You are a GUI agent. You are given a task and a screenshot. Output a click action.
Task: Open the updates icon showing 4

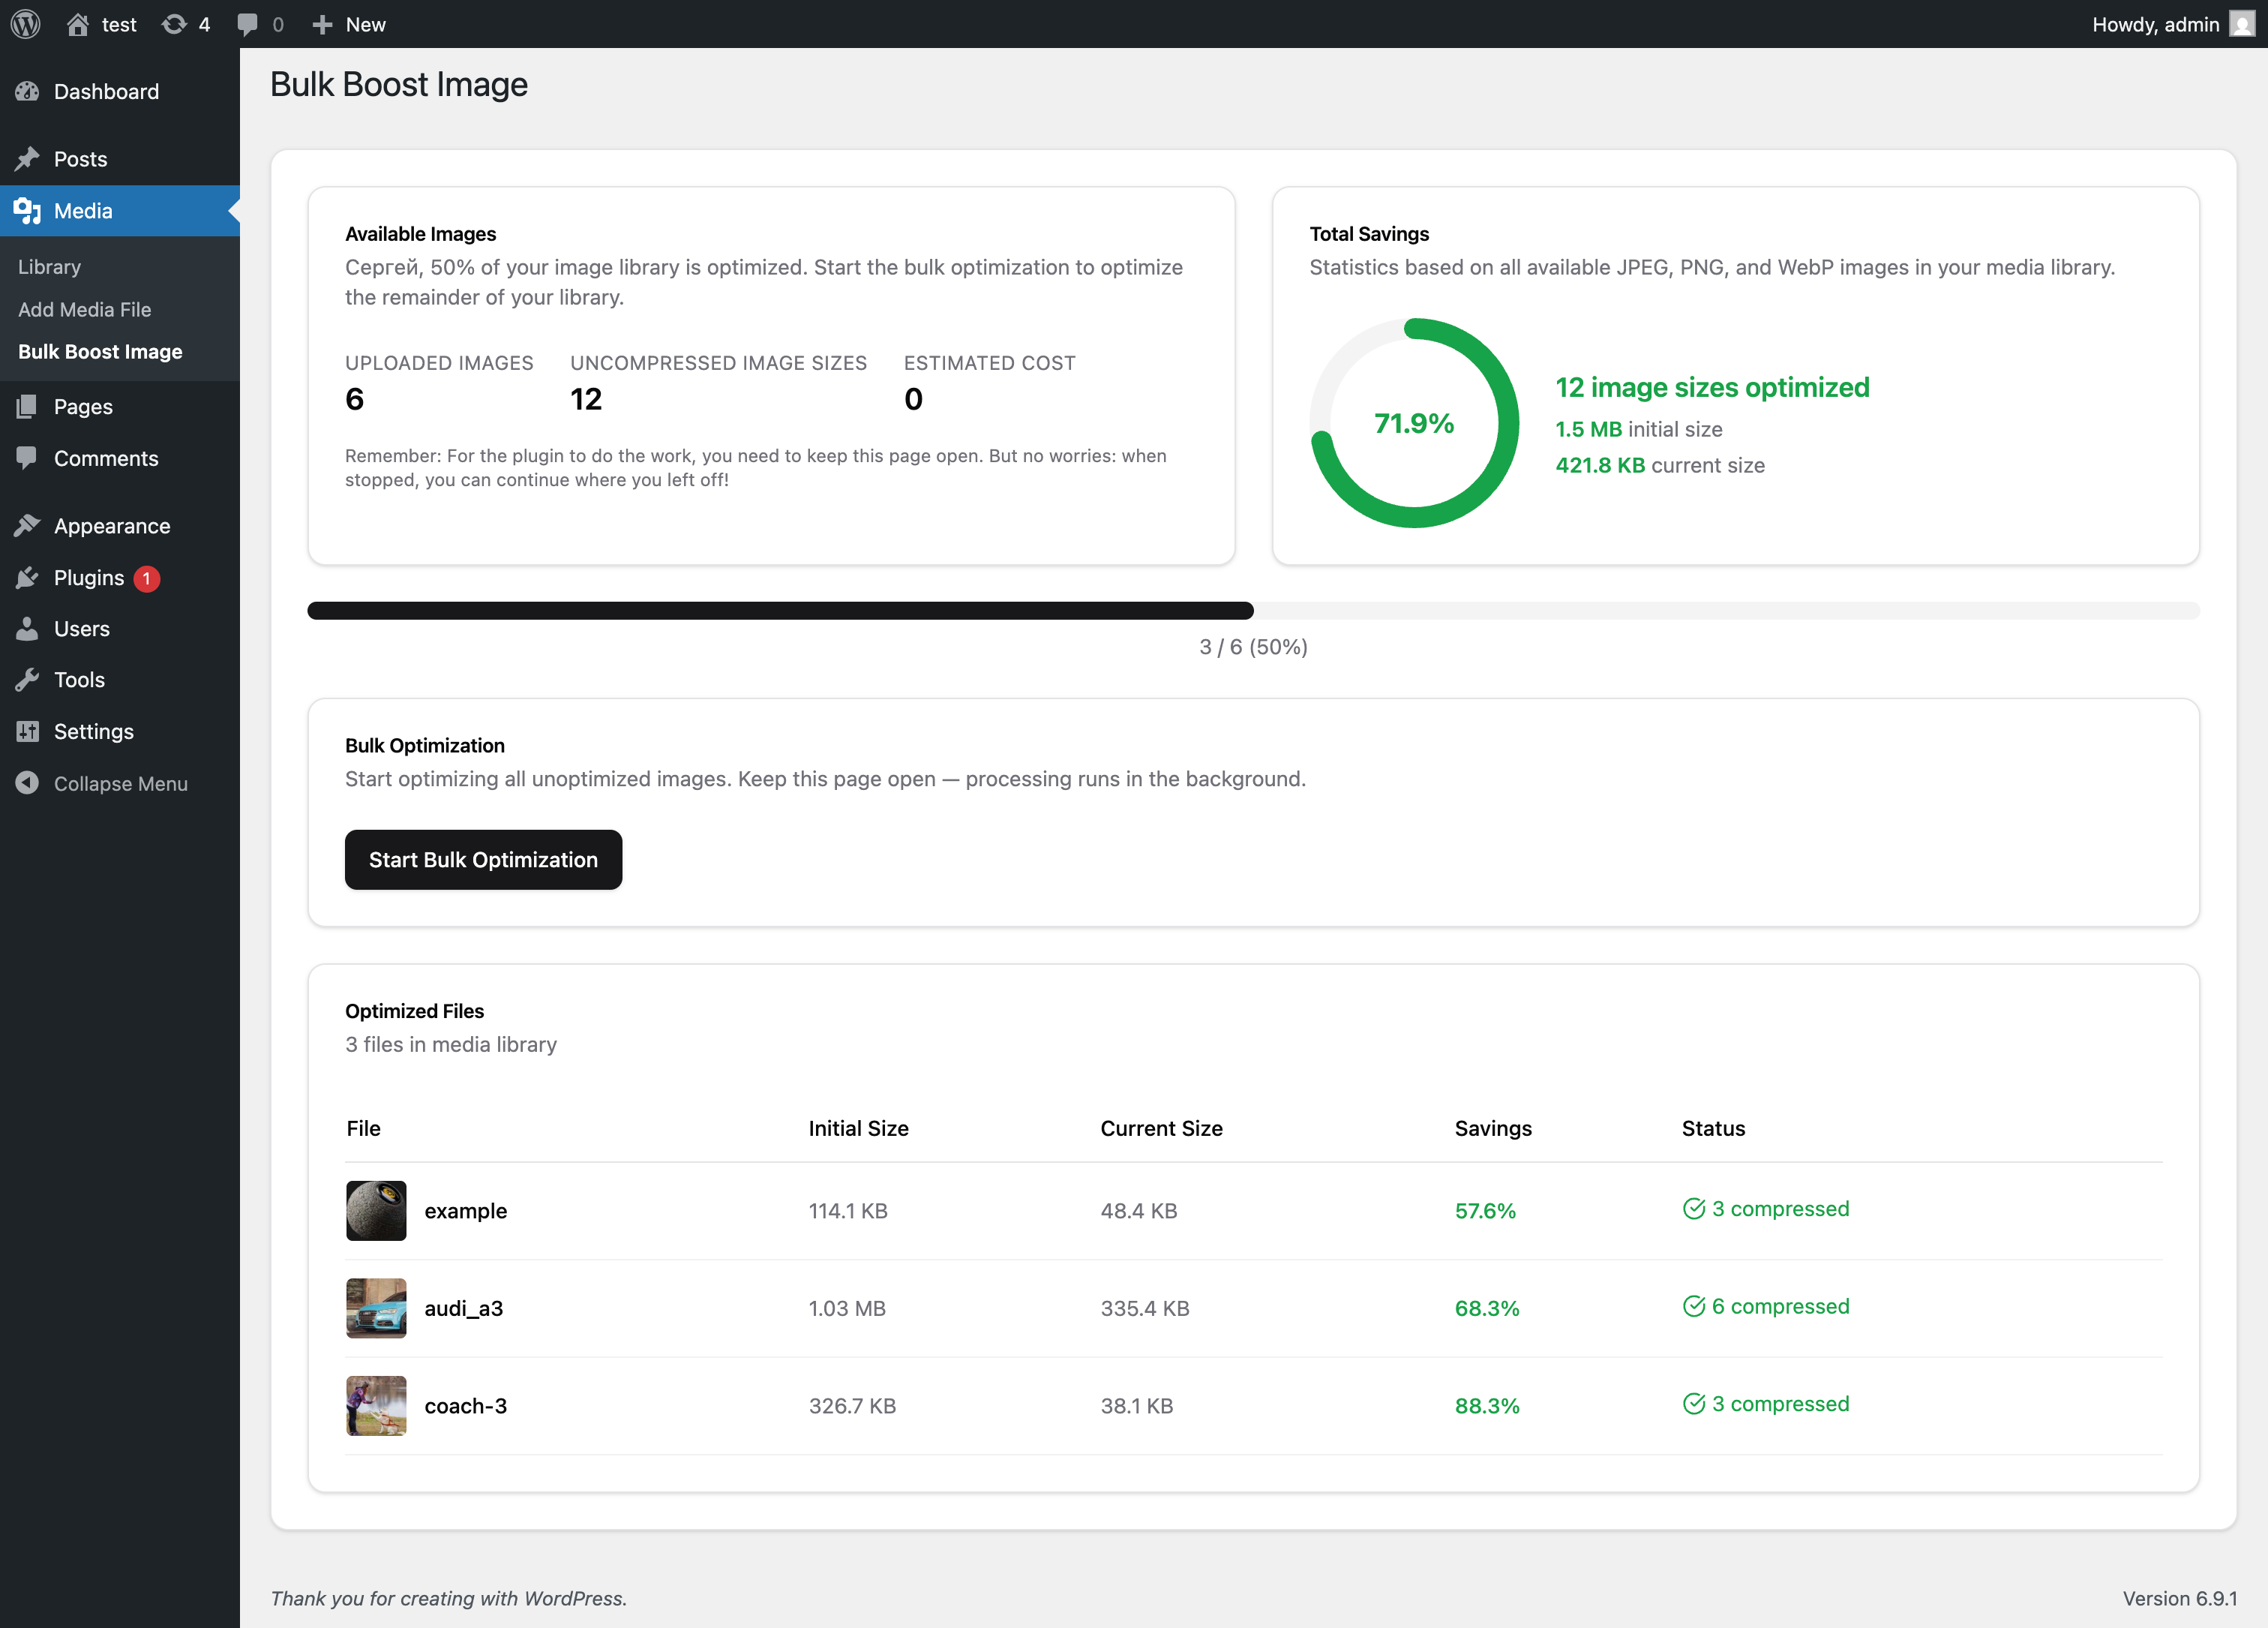tap(185, 23)
